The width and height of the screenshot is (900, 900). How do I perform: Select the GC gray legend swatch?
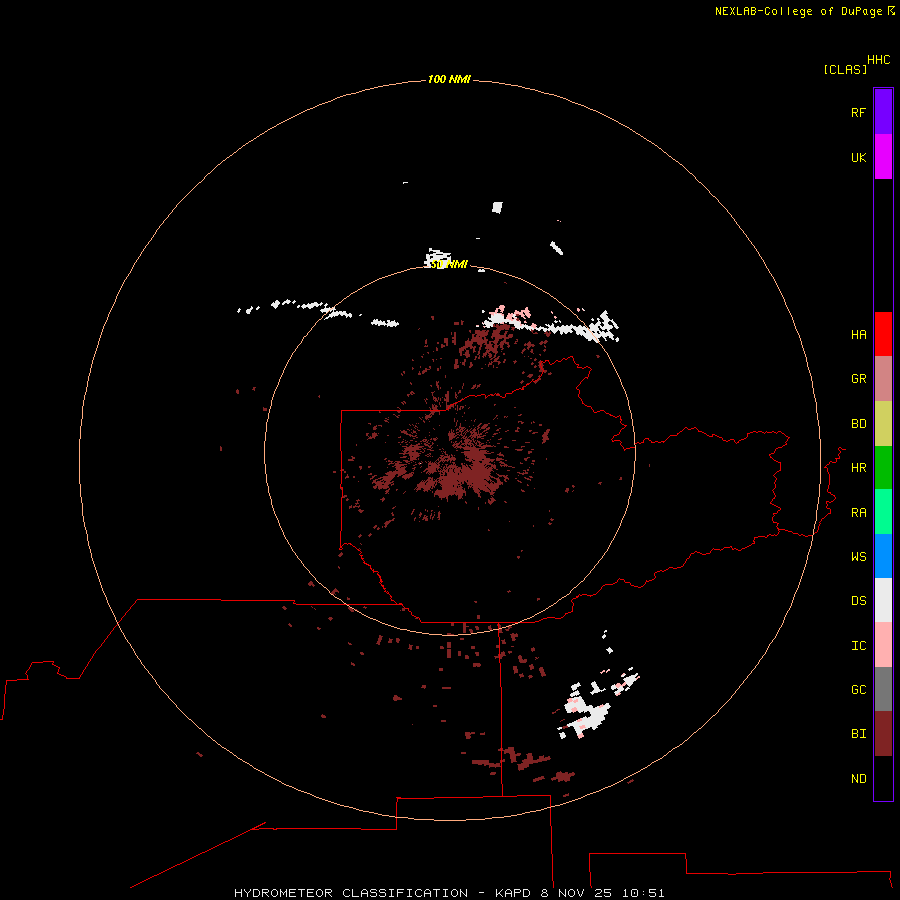point(883,689)
